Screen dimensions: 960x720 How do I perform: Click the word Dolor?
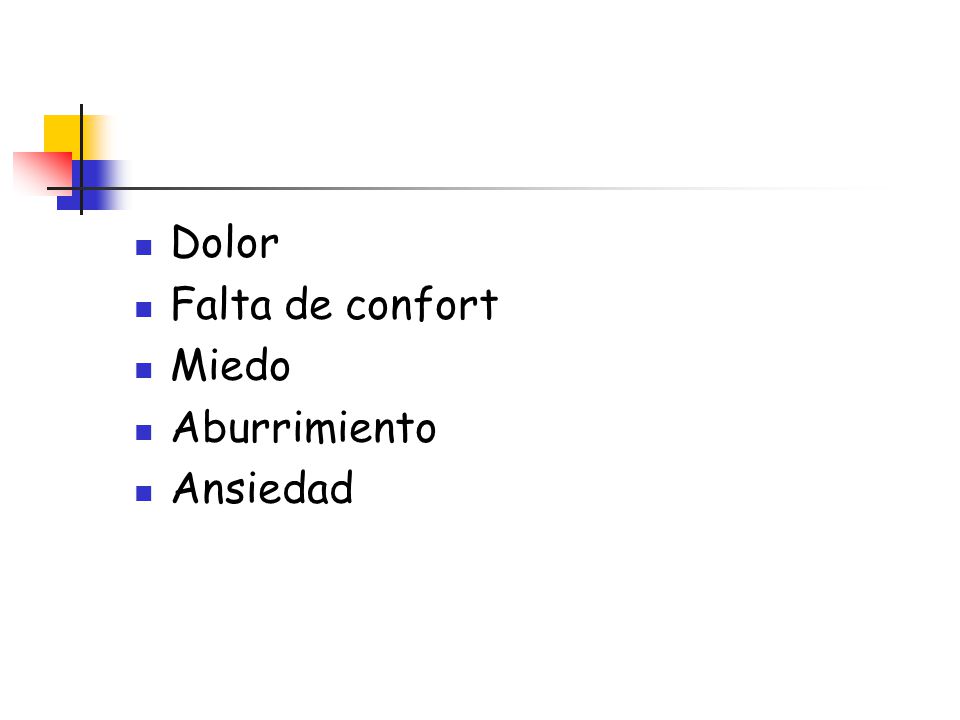pyautogui.click(x=225, y=242)
